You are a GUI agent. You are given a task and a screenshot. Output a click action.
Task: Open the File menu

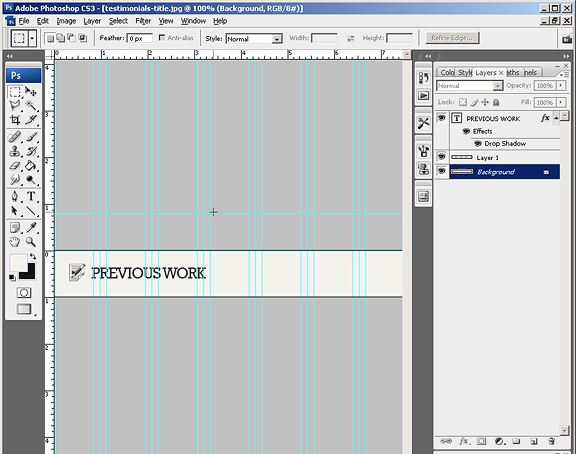click(x=24, y=21)
